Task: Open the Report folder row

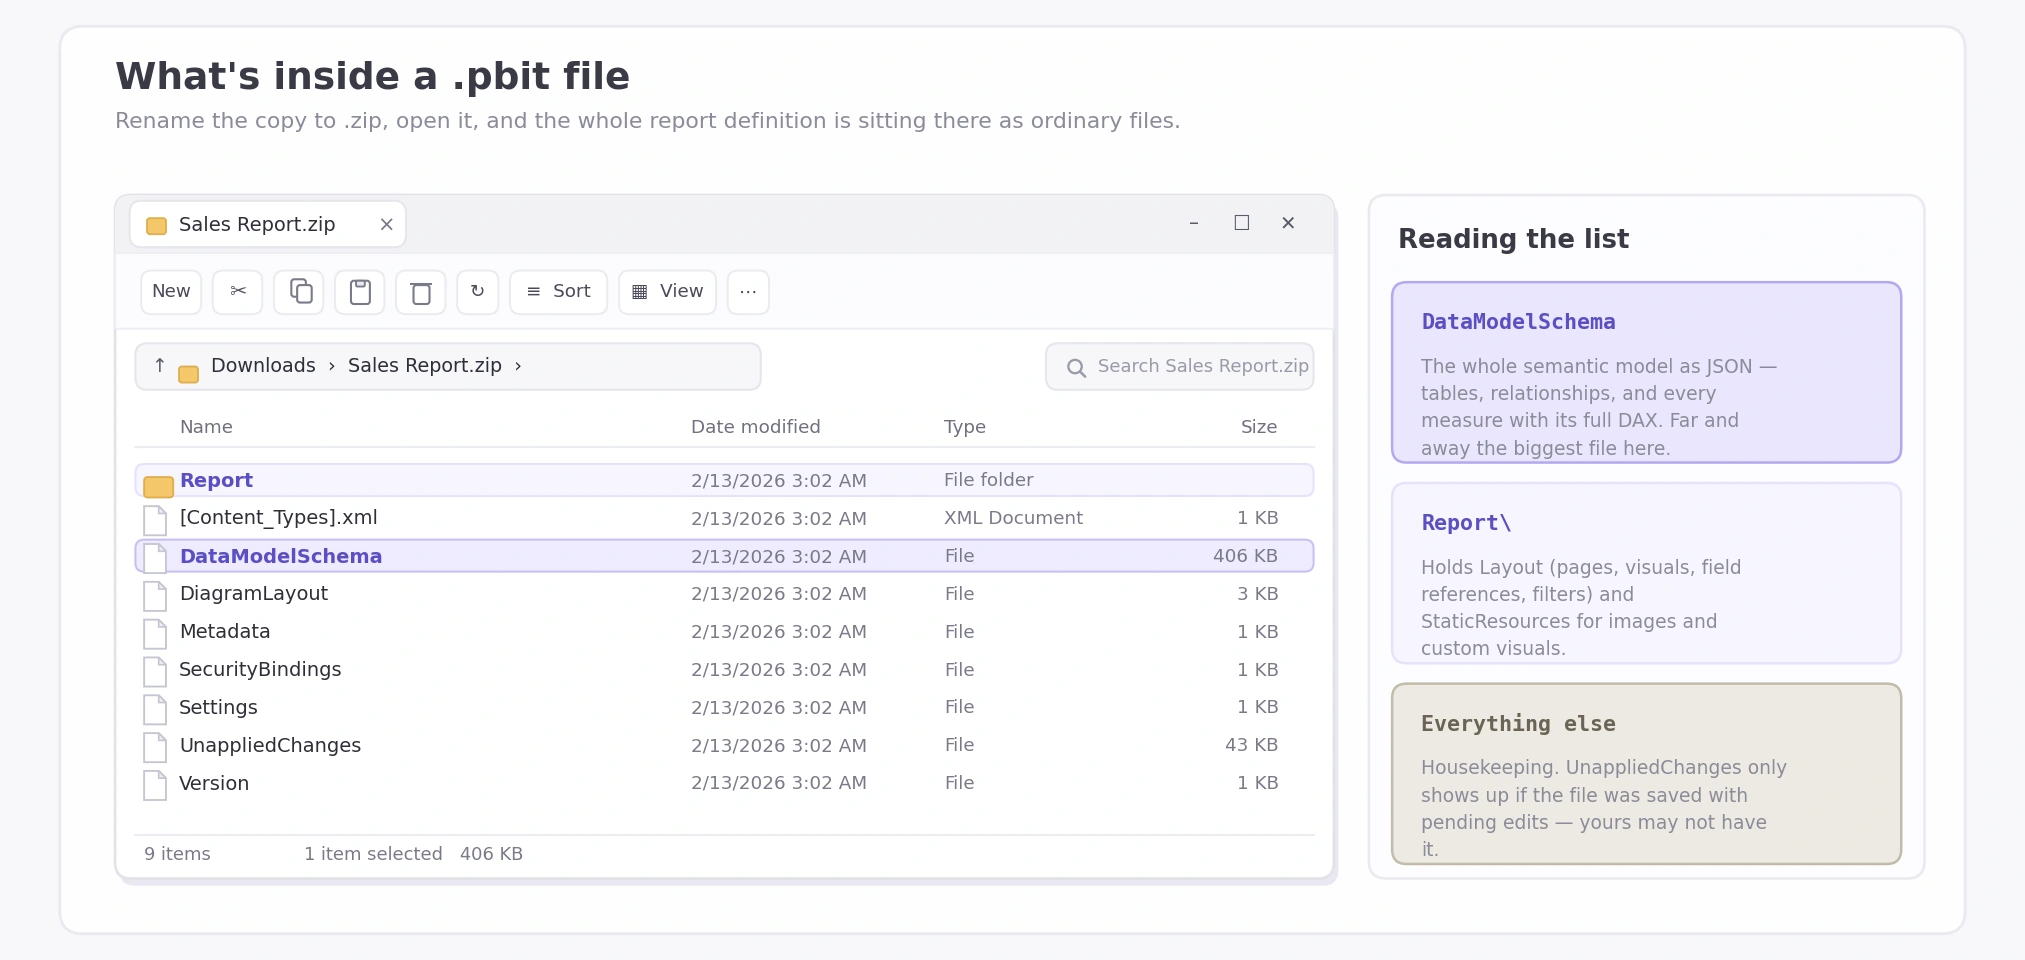Action: (725, 480)
